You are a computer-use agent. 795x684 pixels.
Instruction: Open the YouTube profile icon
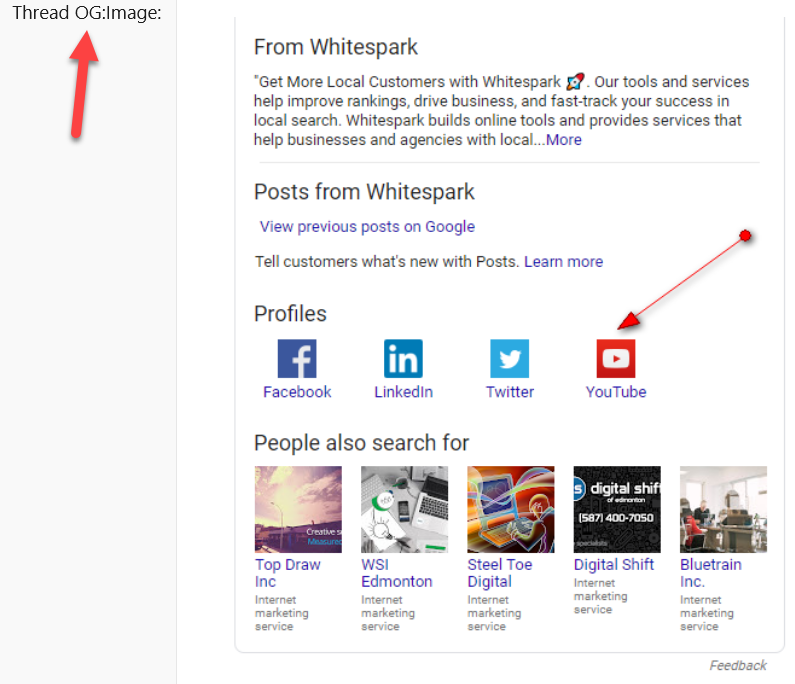point(616,358)
